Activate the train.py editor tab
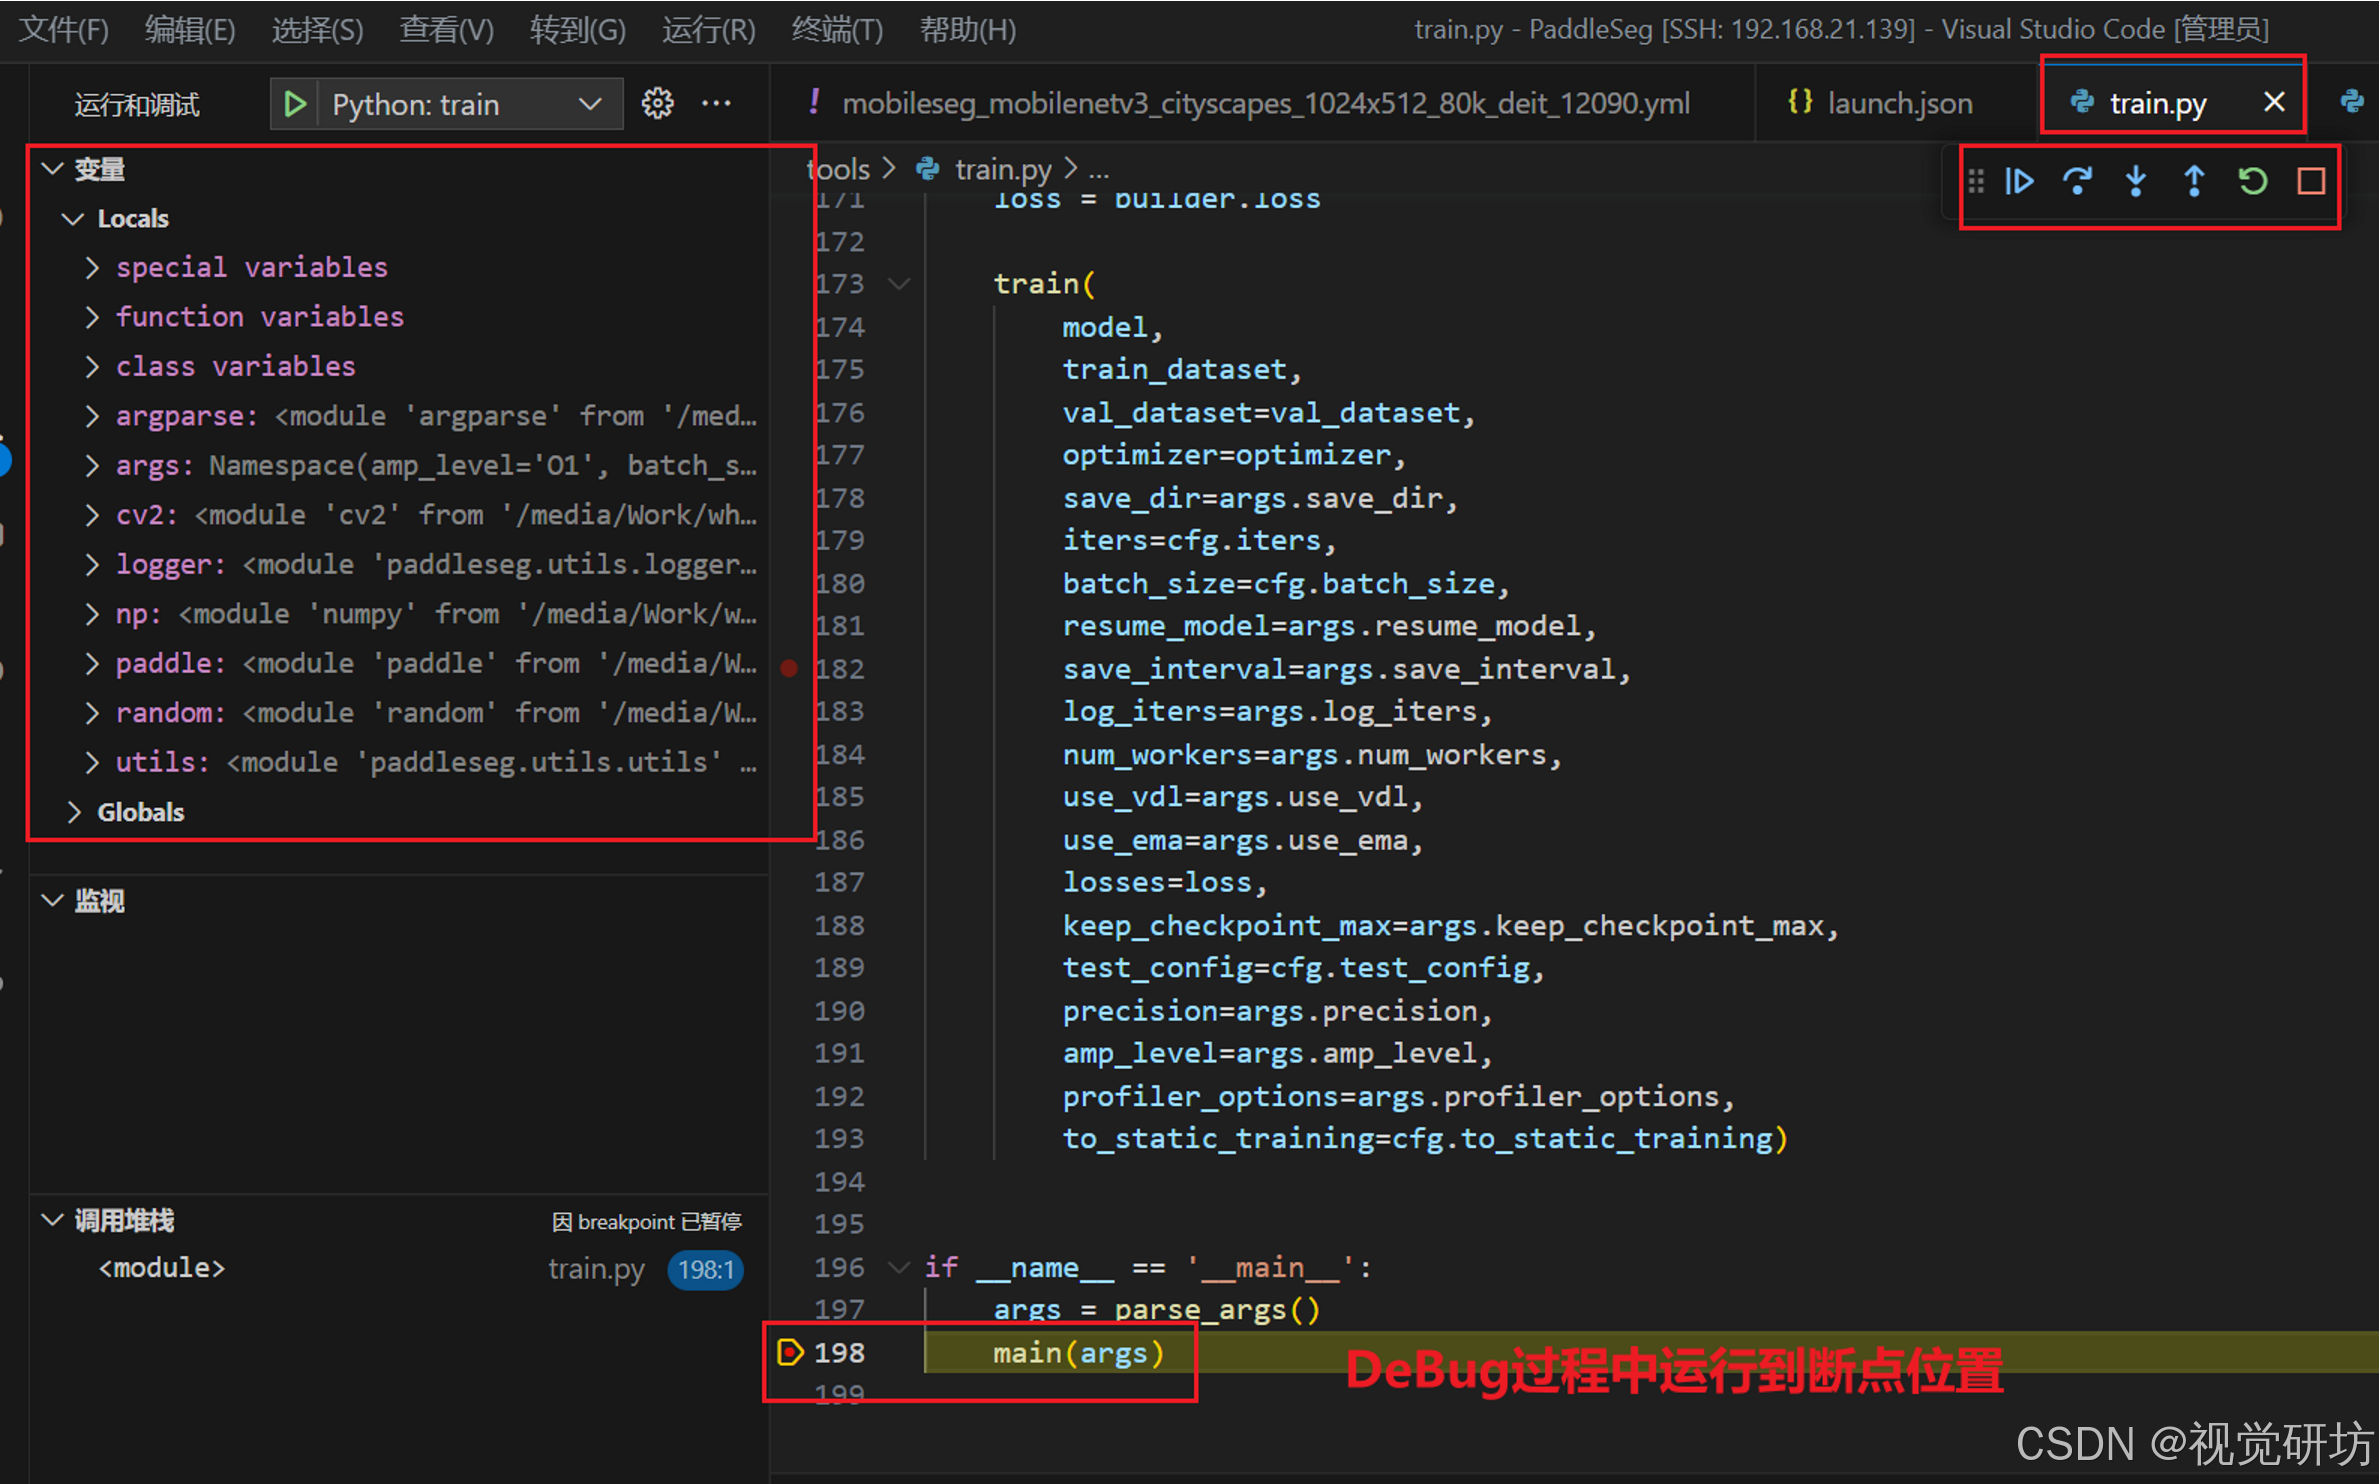 pyautogui.click(x=2157, y=103)
